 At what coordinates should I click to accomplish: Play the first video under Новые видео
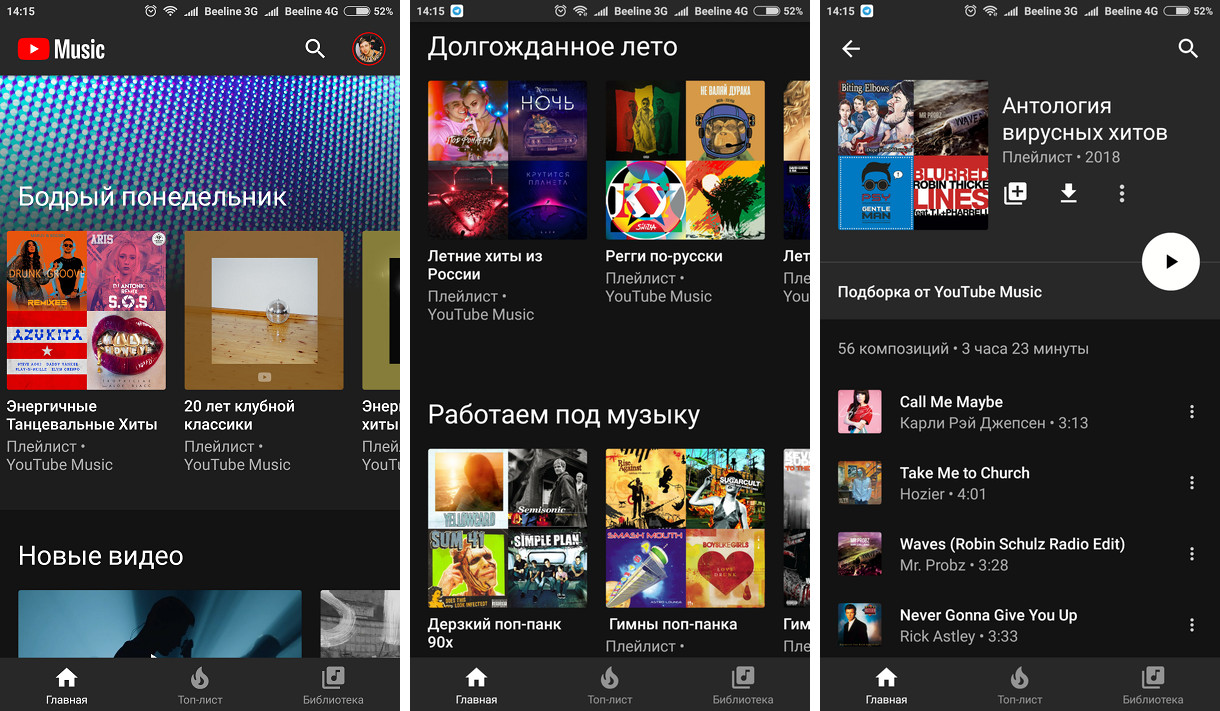click(x=160, y=623)
